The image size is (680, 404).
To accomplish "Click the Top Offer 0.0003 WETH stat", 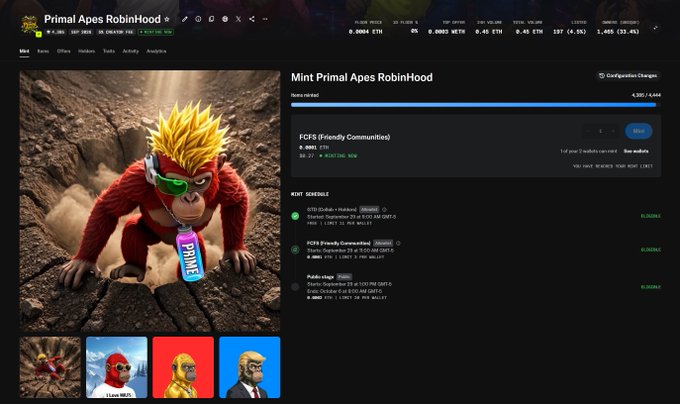I will pyautogui.click(x=446, y=27).
